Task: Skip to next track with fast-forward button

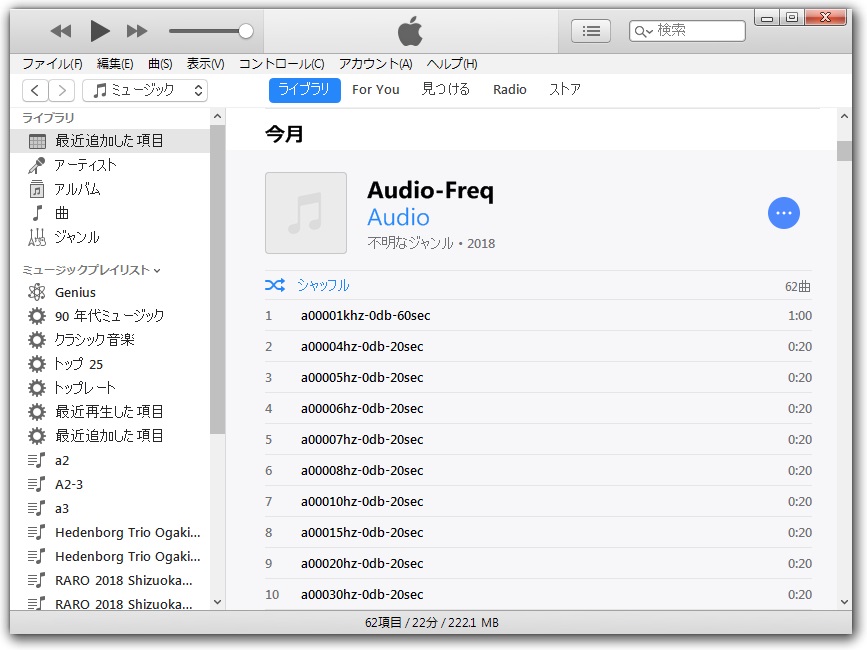Action: click(137, 31)
